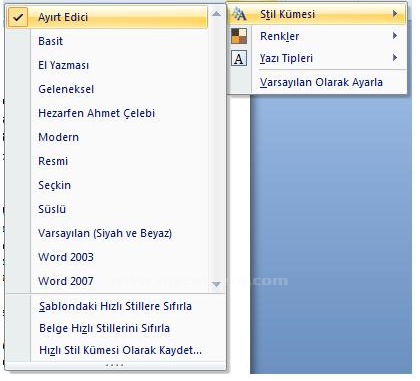Select the Süslü style set
Viewport: 420px width, 381px height.
pos(107,209)
